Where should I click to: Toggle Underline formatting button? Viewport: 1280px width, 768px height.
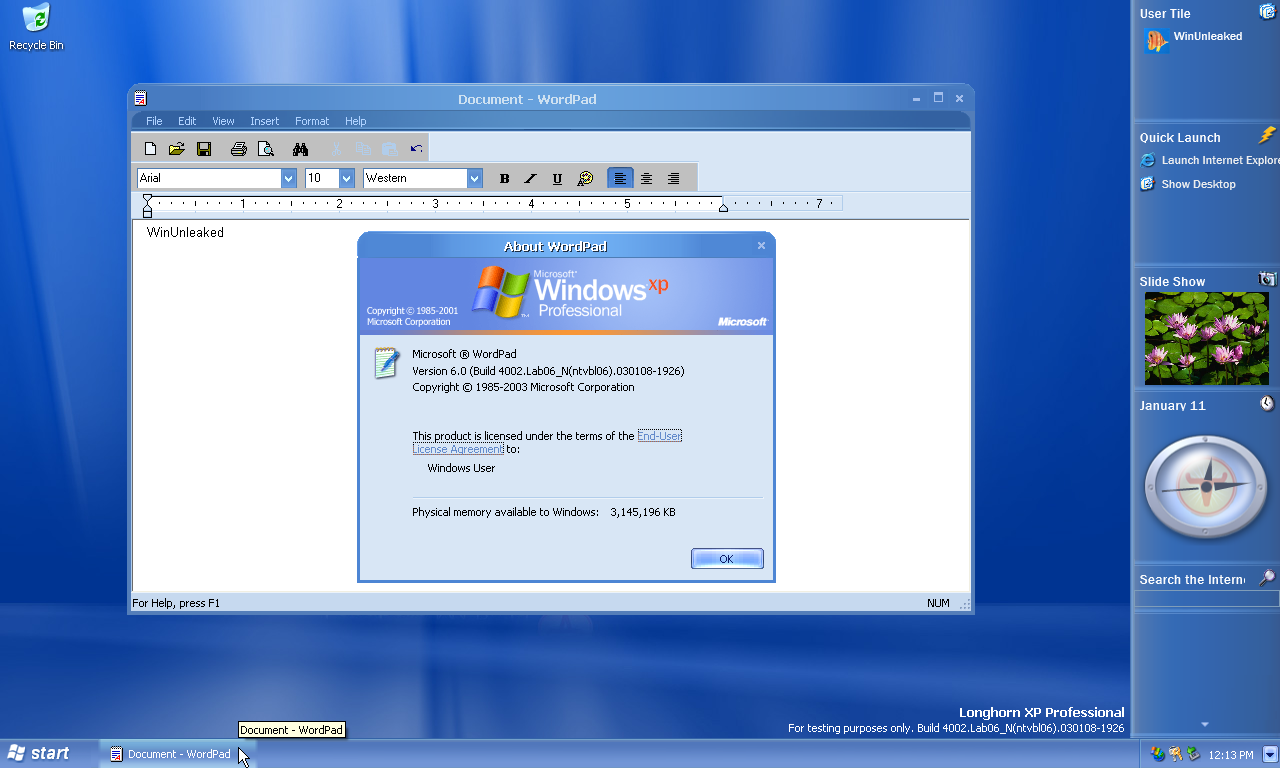(558, 178)
